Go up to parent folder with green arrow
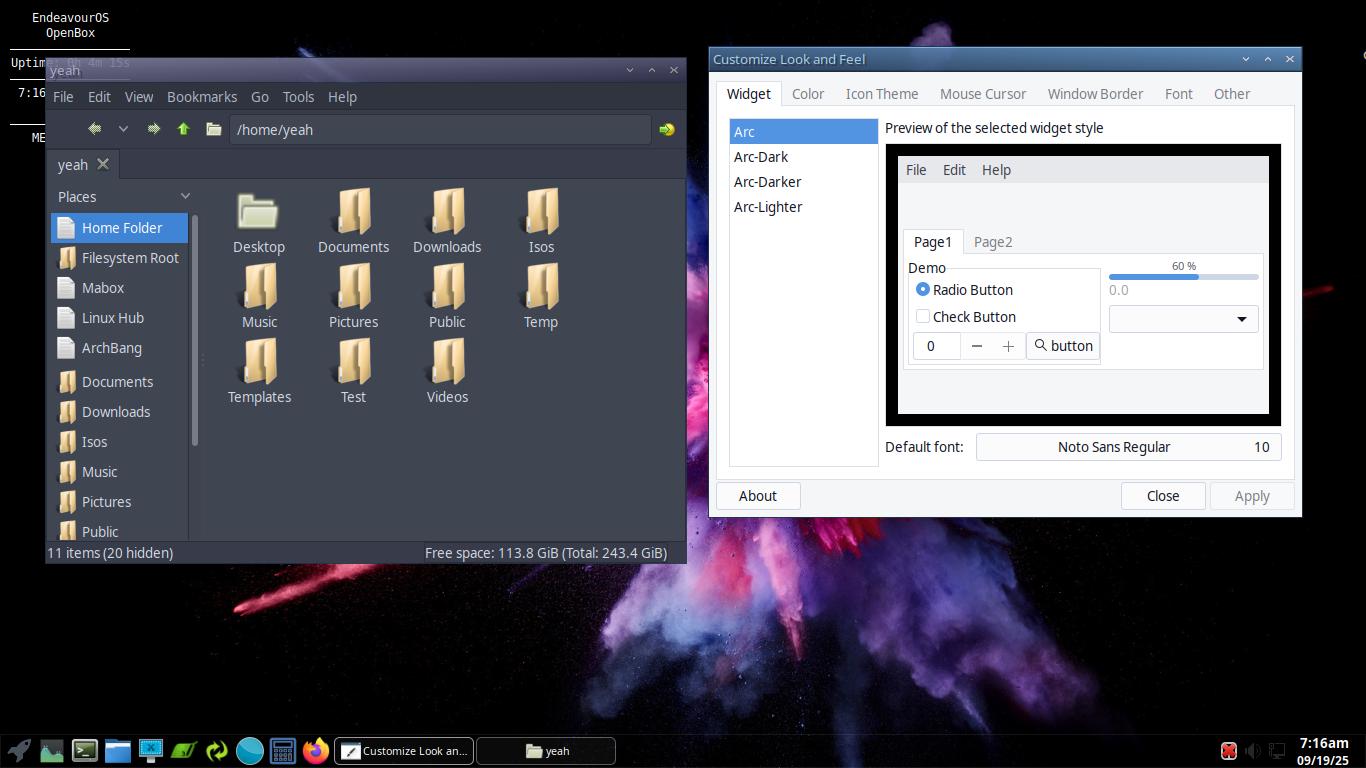This screenshot has height=768, width=1366. pyautogui.click(x=183, y=129)
